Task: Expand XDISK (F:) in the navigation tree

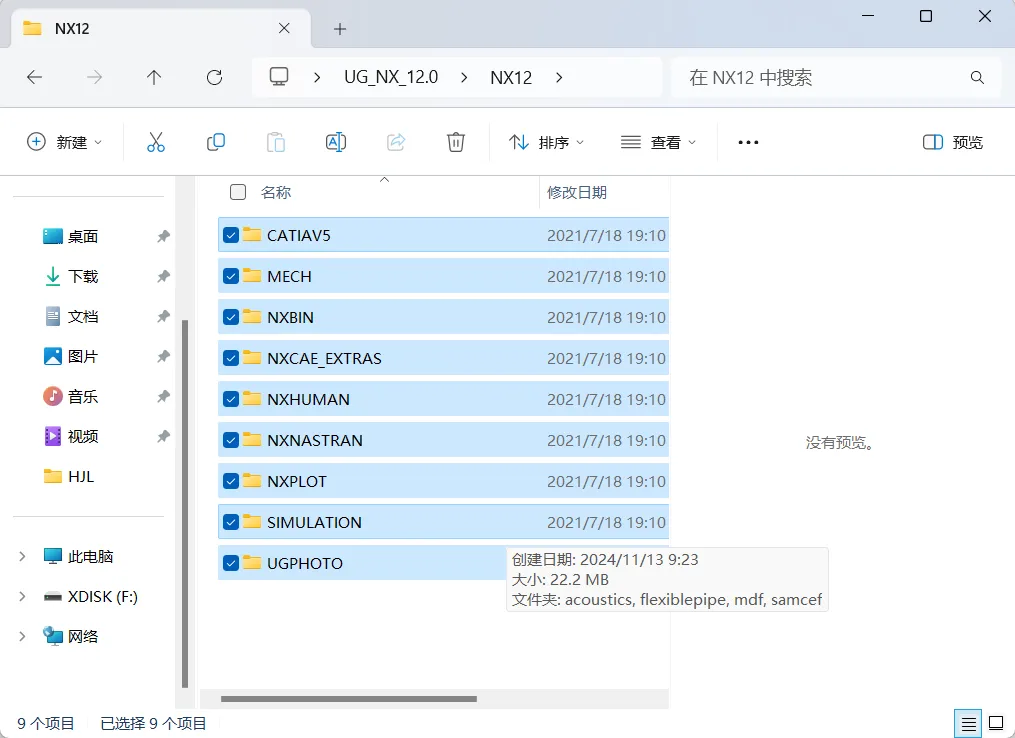Action: [x=22, y=597]
